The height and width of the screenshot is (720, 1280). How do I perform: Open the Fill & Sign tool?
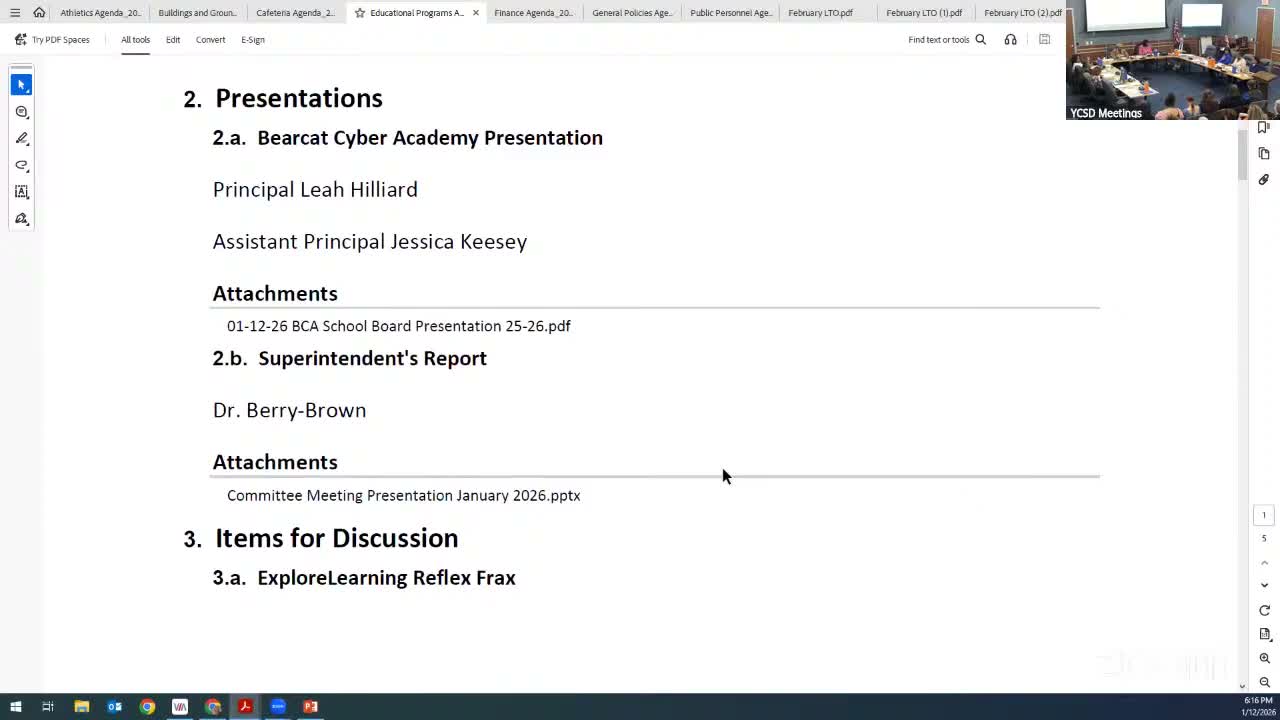21,218
